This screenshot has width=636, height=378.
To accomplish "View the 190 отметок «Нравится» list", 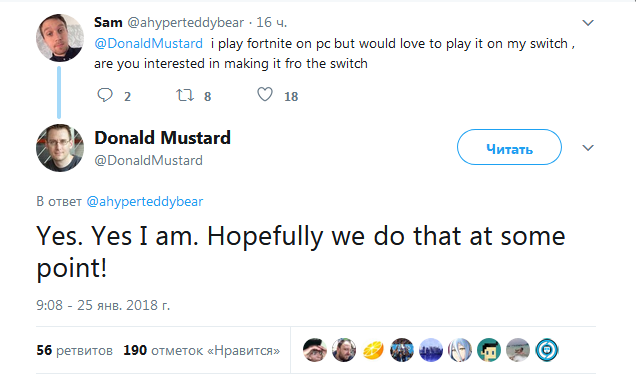I will pos(202,350).
